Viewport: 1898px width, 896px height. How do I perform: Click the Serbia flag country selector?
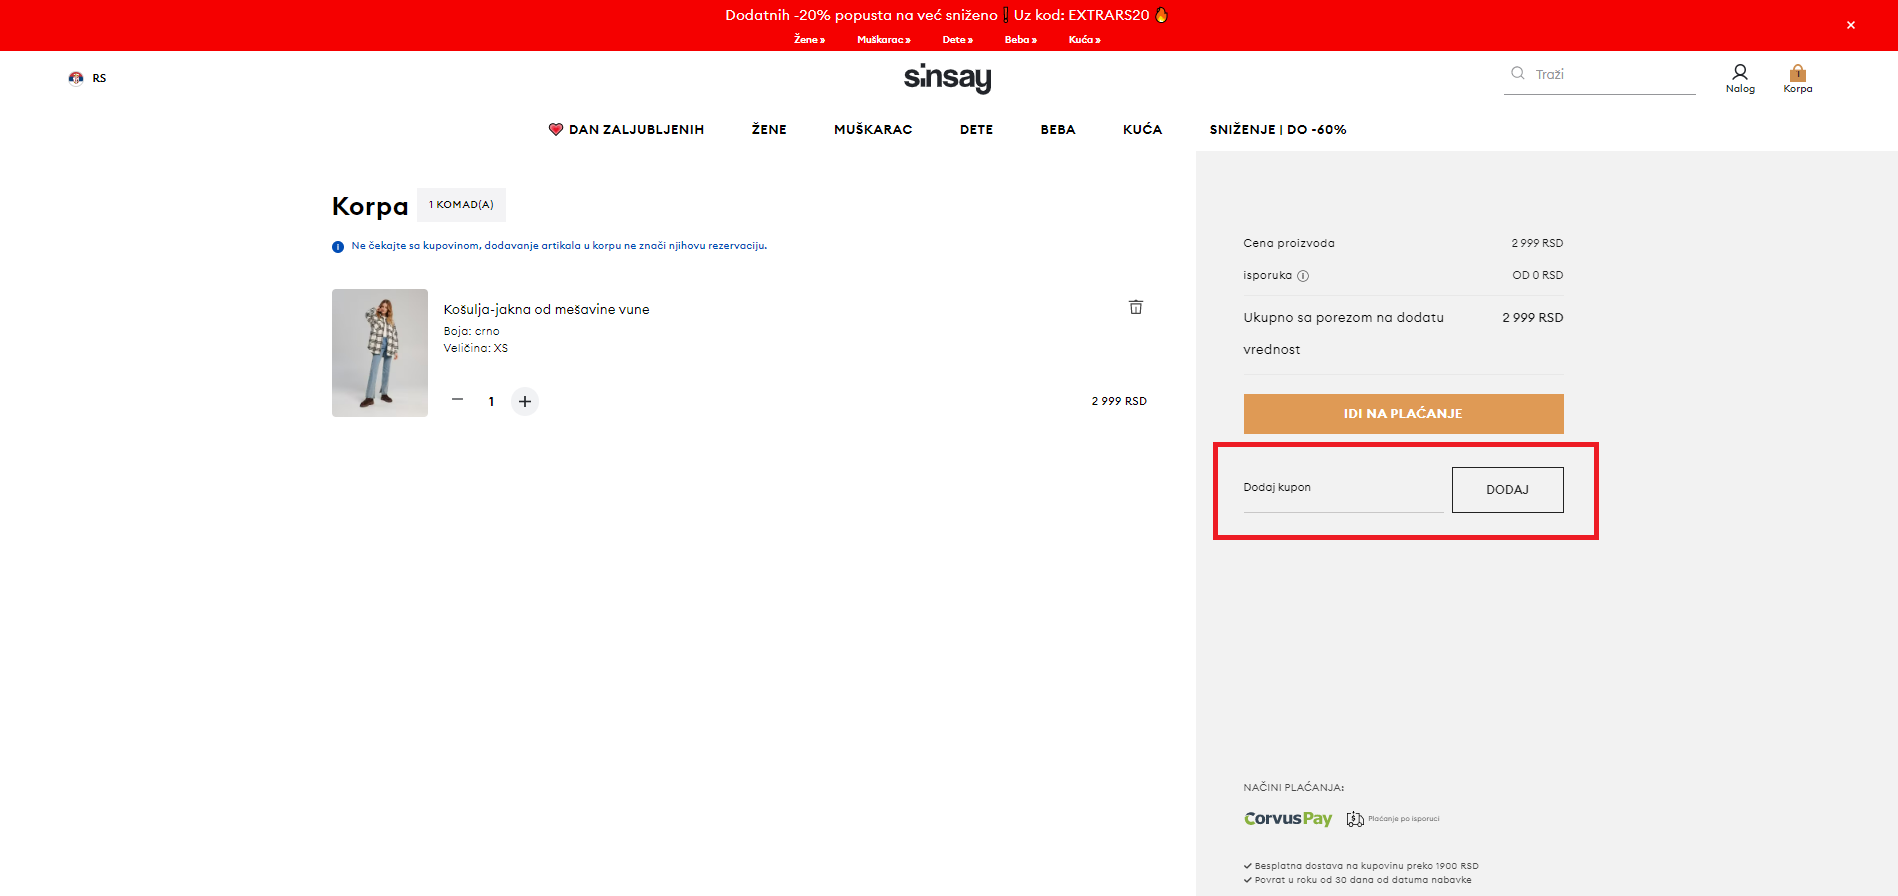tap(76, 78)
